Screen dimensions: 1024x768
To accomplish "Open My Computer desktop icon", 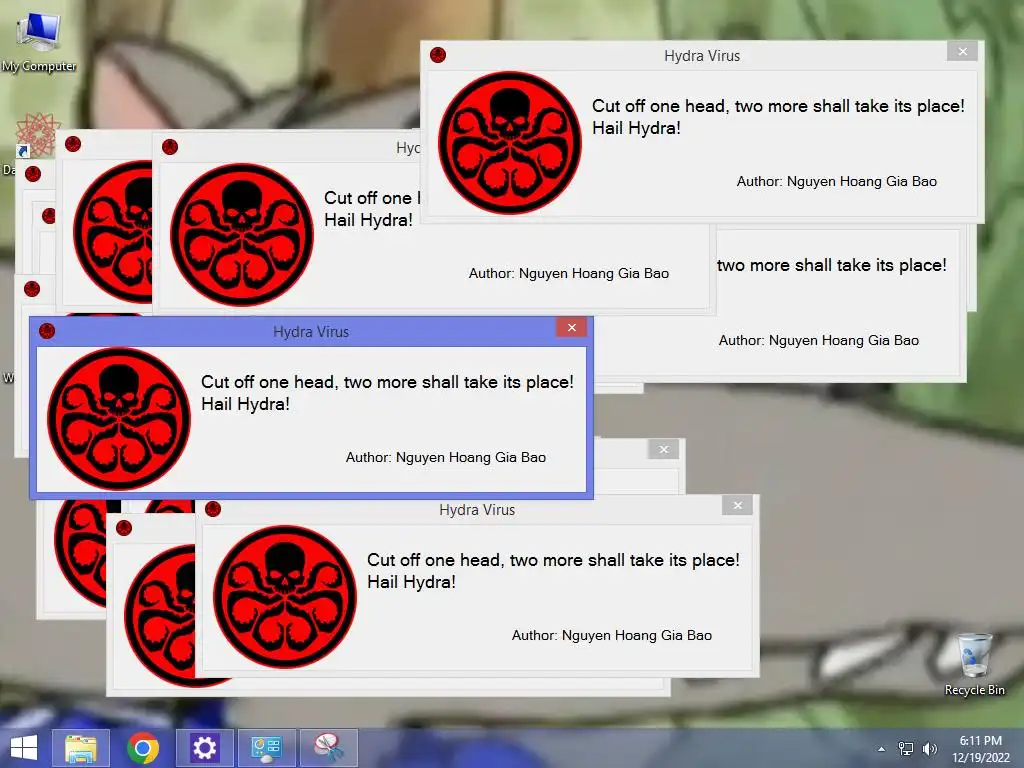I will point(39,40).
